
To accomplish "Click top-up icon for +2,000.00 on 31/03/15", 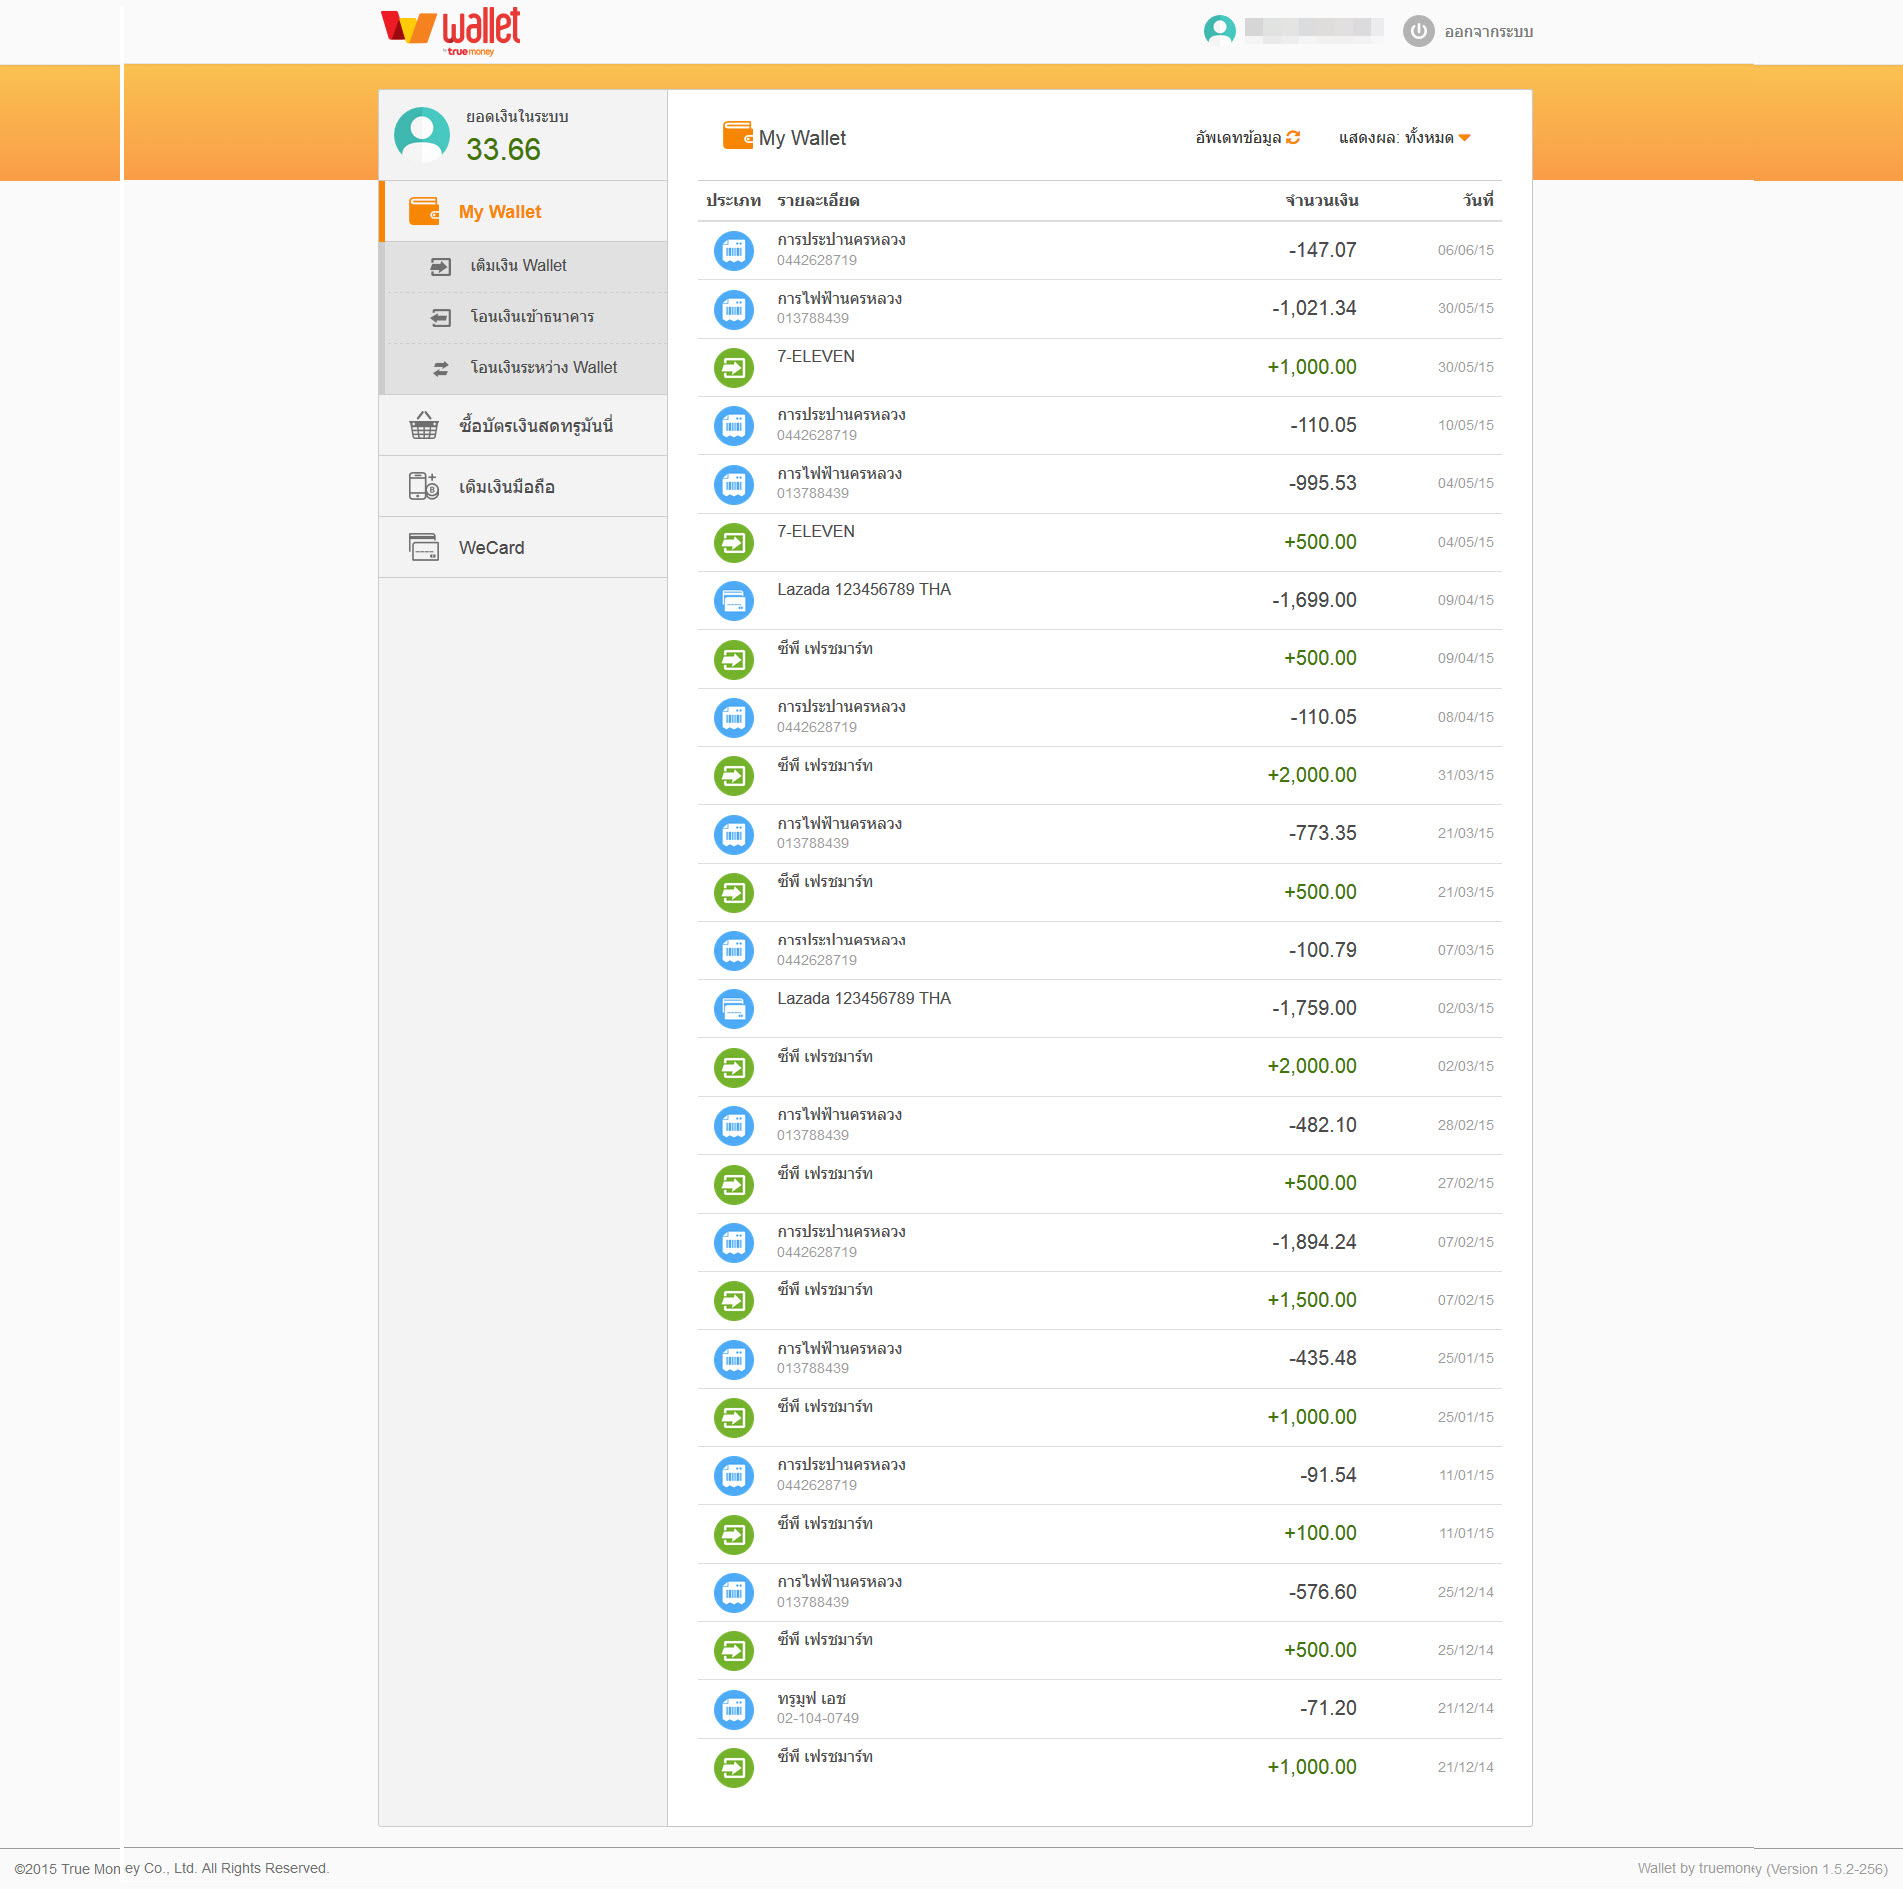I will 734,776.
